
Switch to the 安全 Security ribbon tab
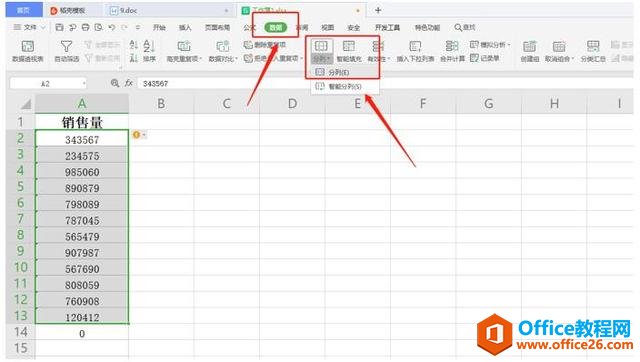353,27
